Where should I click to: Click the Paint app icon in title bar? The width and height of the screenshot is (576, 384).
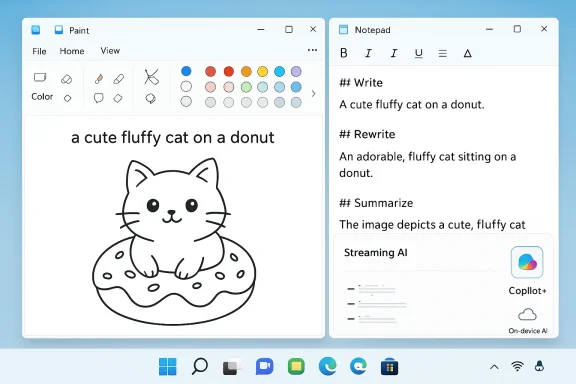(58, 30)
